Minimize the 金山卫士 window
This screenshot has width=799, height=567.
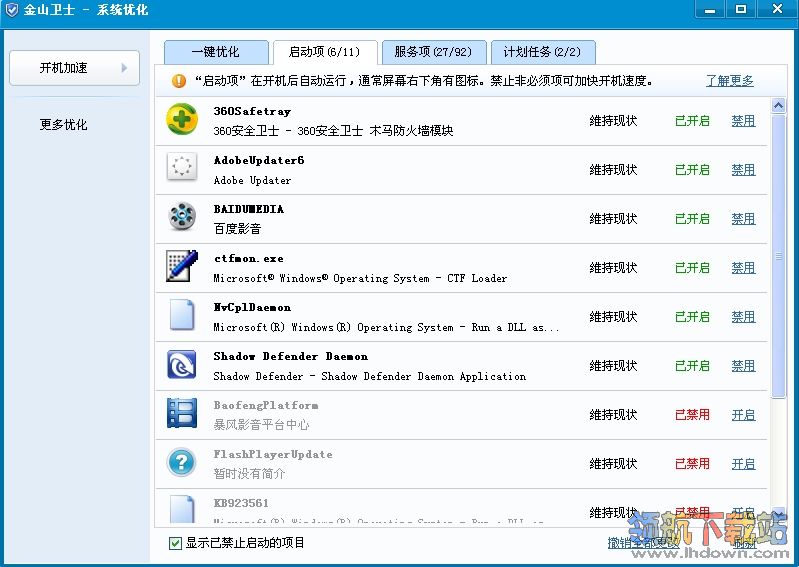pyautogui.click(x=710, y=9)
